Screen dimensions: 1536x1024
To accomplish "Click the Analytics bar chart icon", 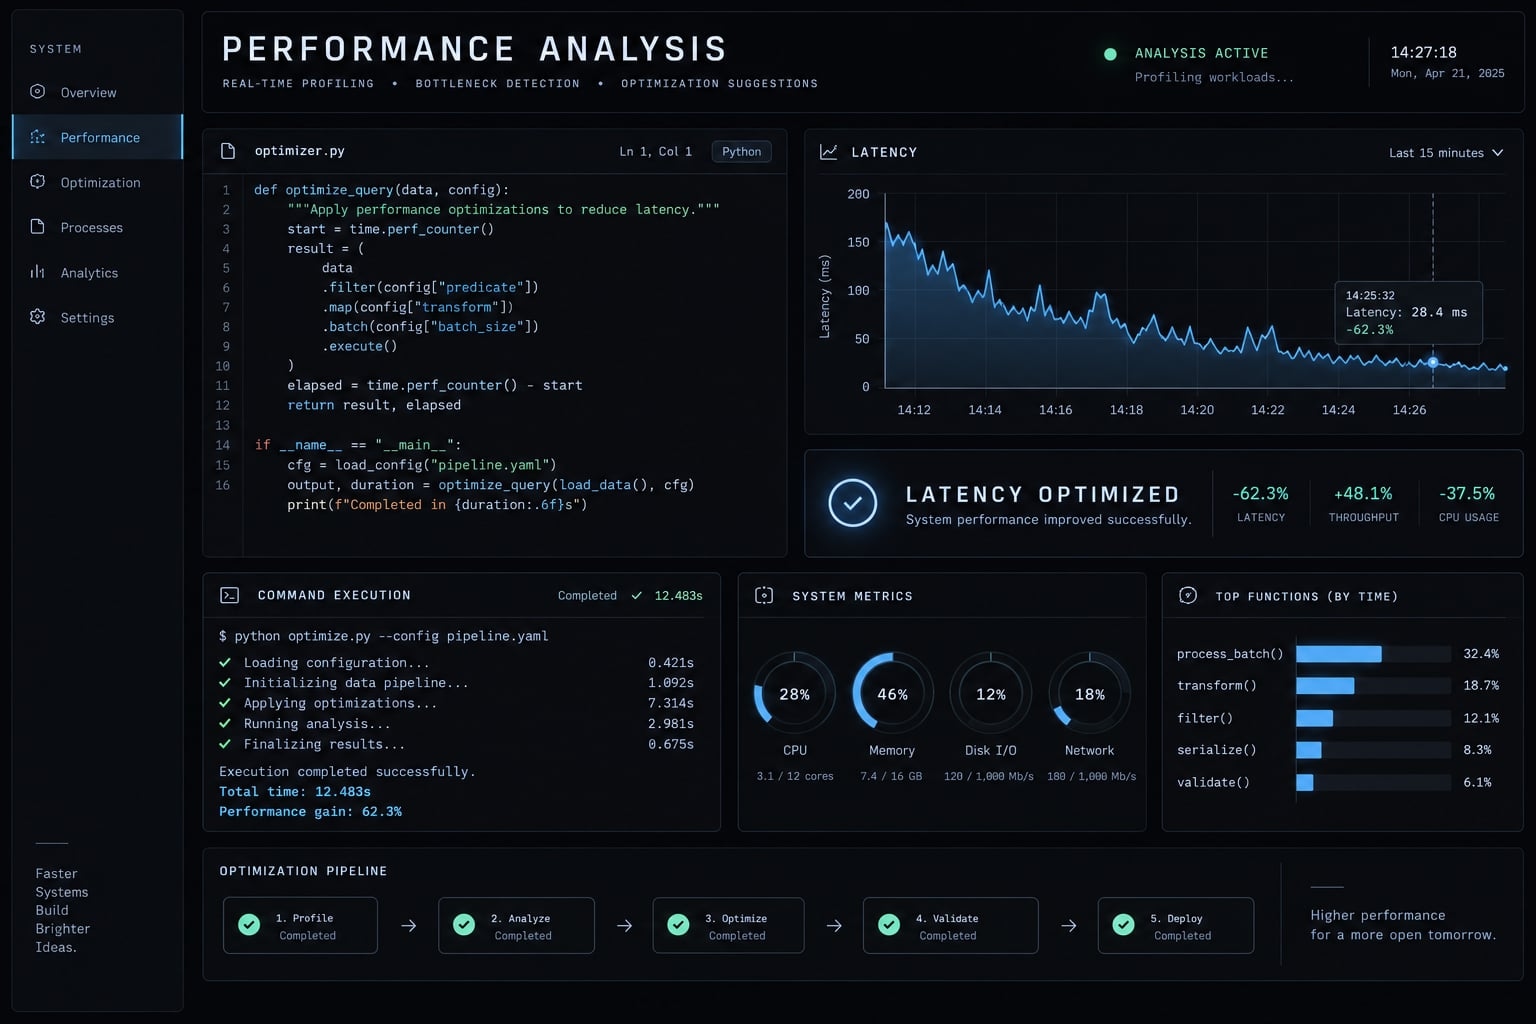I will tap(37, 271).
